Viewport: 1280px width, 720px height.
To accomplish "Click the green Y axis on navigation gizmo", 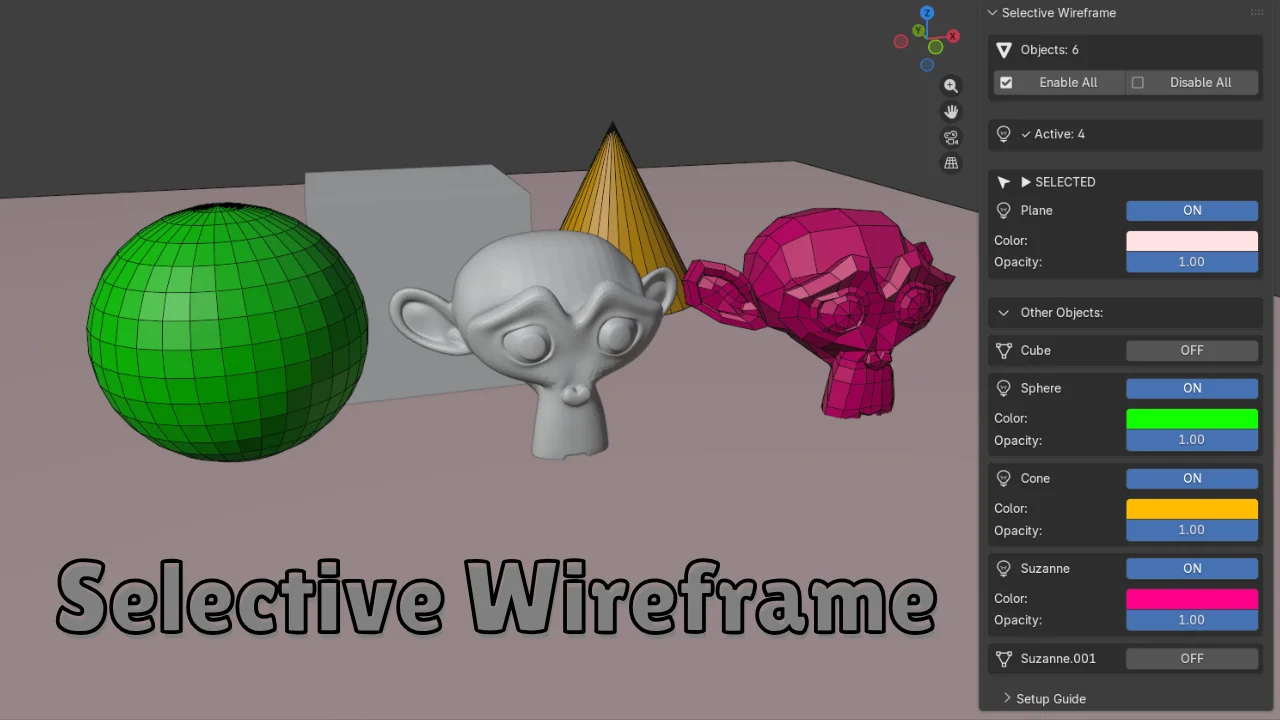I will pyautogui.click(x=918, y=31).
